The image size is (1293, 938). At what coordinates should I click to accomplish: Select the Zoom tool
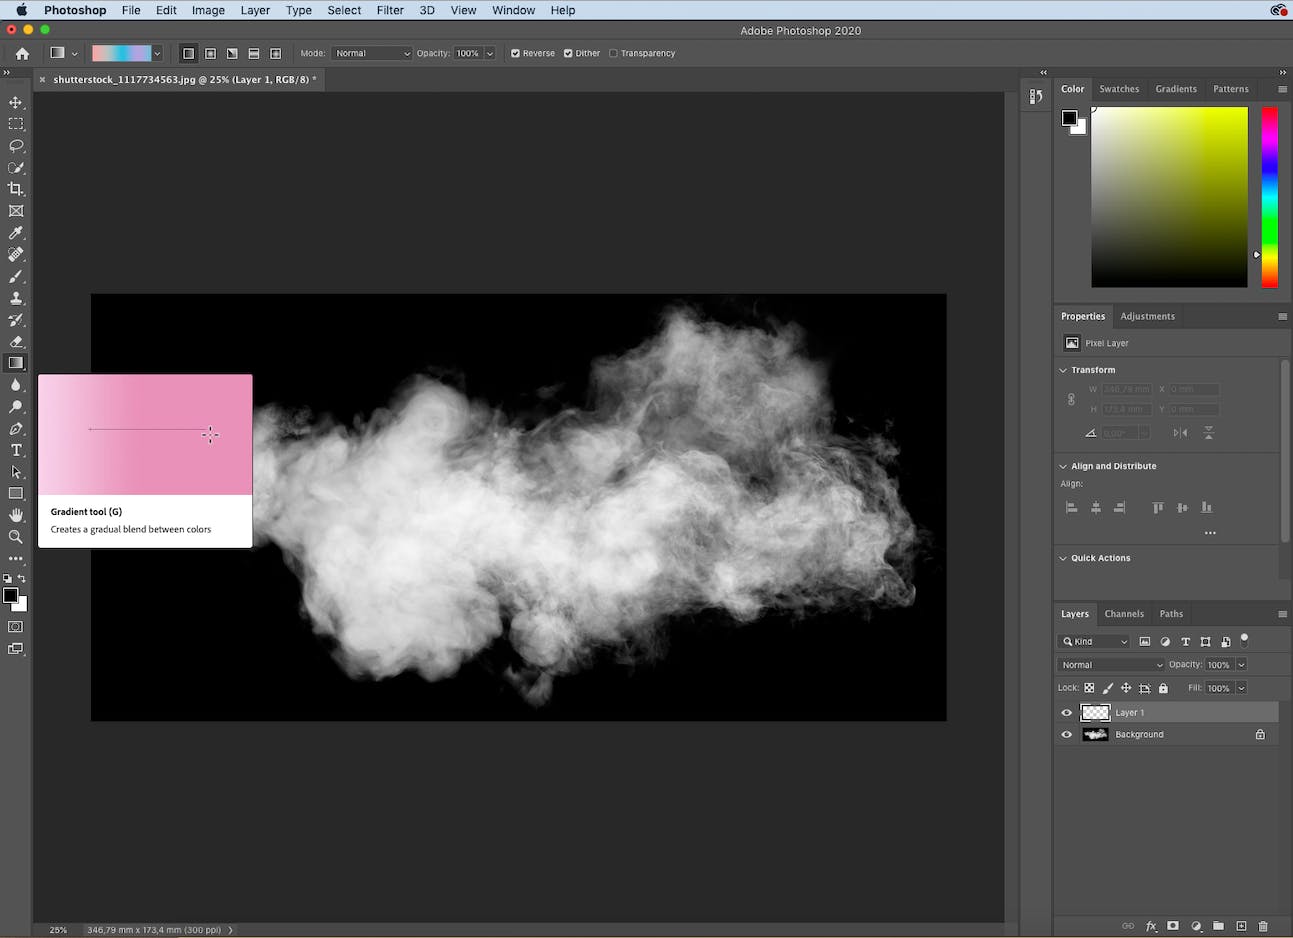[x=16, y=537]
